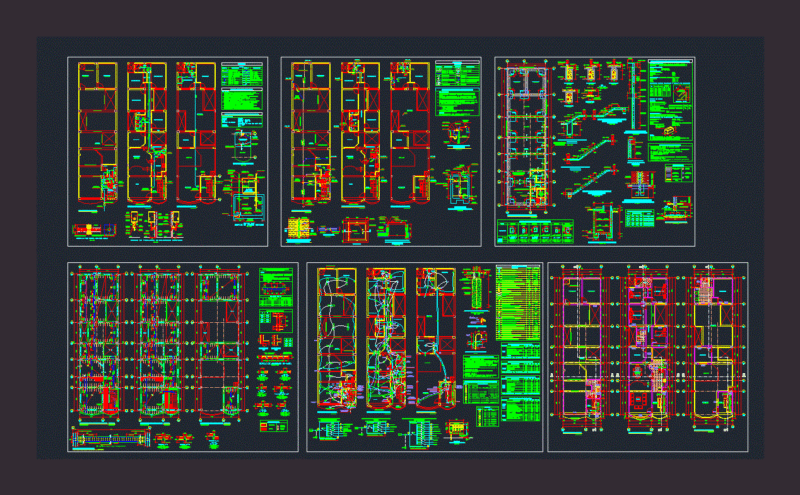
Task: Click the green column schedule table below the foundation plan
Action: (535, 231)
